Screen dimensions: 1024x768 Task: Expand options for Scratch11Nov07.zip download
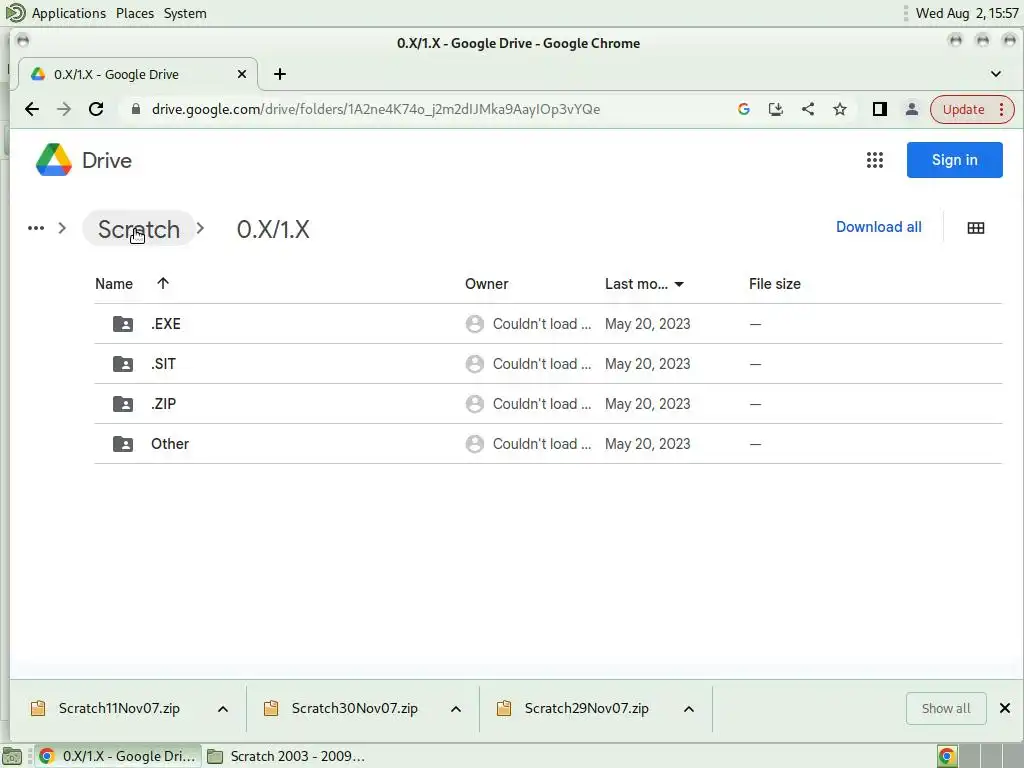click(223, 709)
